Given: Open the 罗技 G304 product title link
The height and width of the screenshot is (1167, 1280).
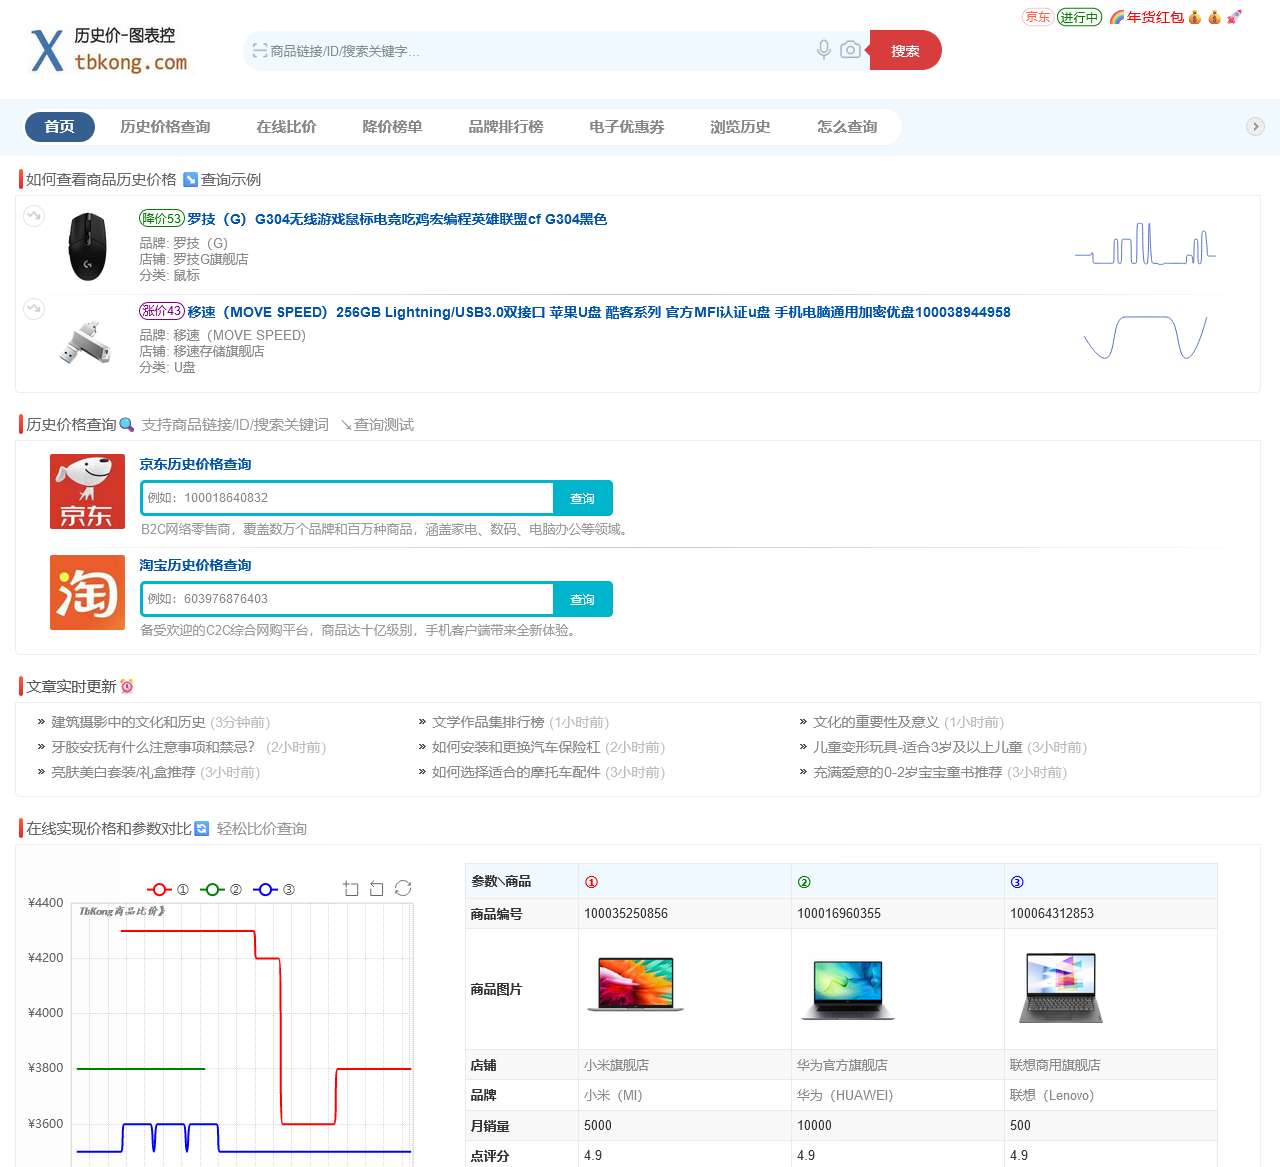Looking at the screenshot, I should [397, 219].
